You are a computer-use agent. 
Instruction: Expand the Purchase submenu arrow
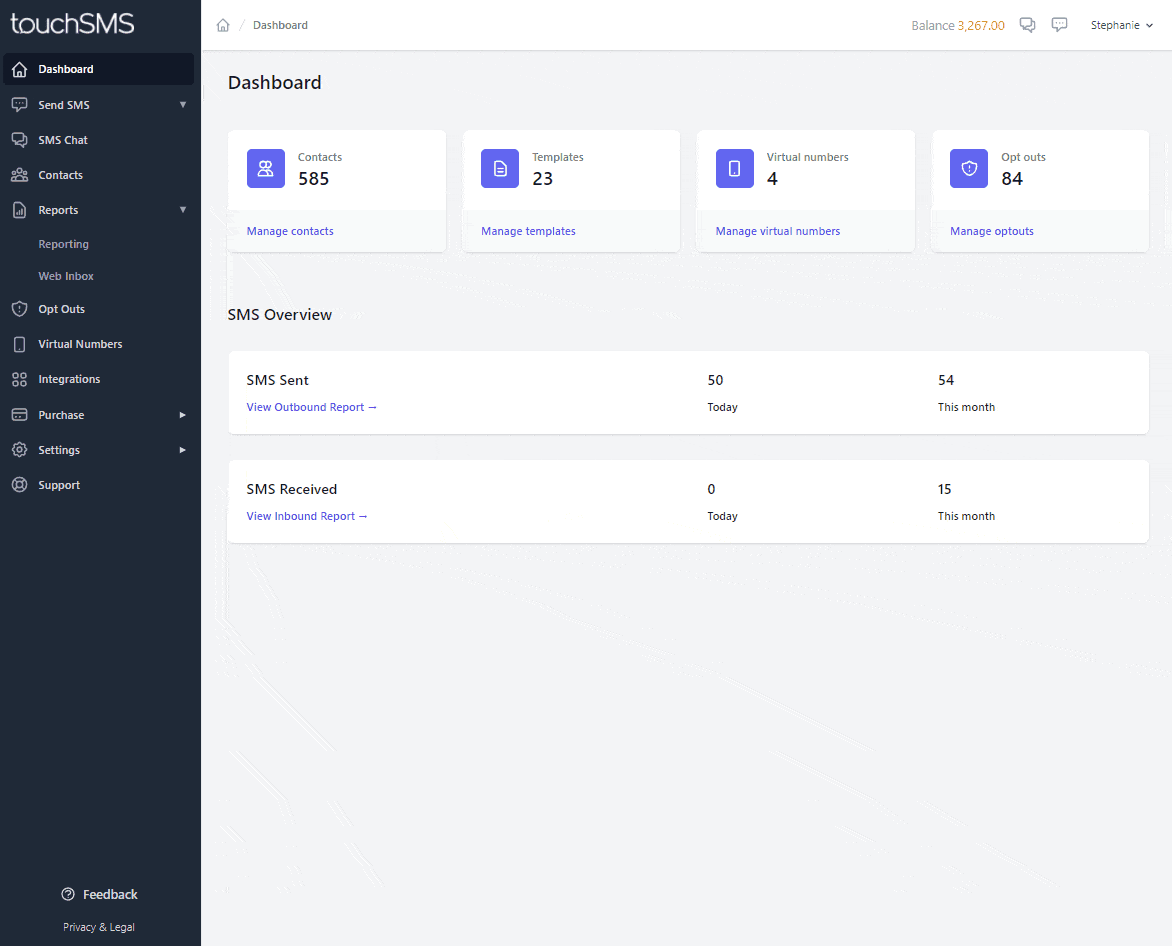click(x=183, y=415)
